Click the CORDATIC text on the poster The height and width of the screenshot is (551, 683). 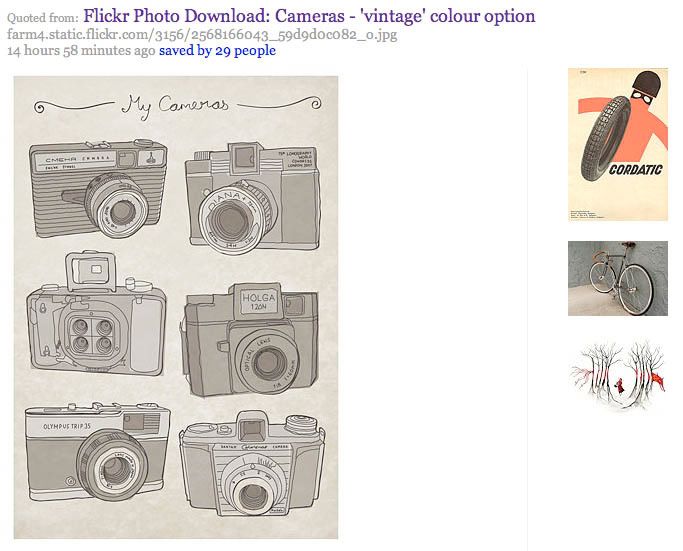point(636,169)
